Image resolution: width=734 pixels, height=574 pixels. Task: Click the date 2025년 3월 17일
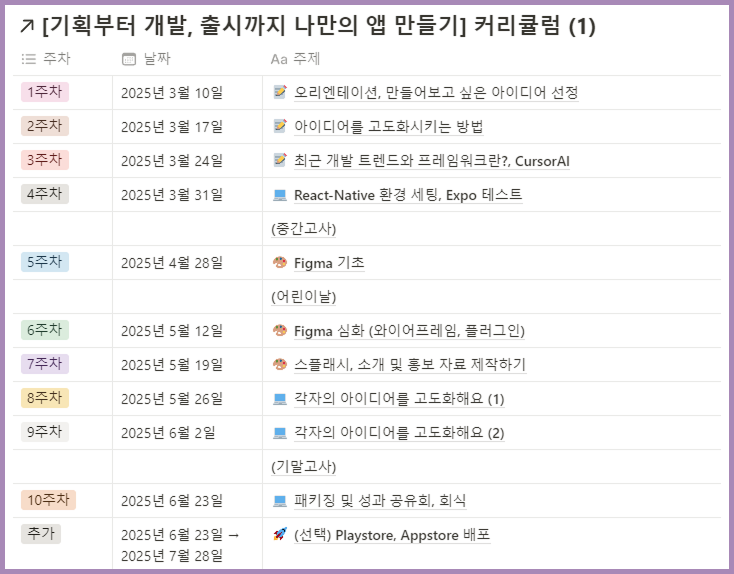coord(172,127)
